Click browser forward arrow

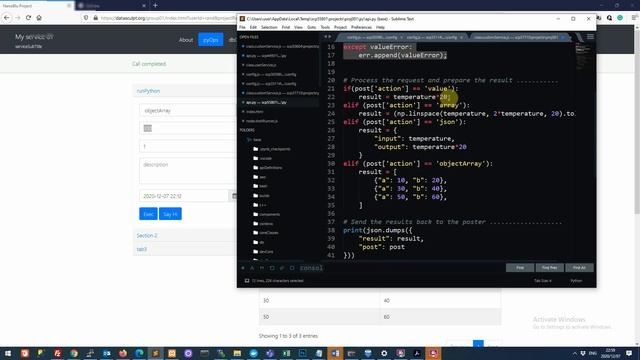coord(18,18)
